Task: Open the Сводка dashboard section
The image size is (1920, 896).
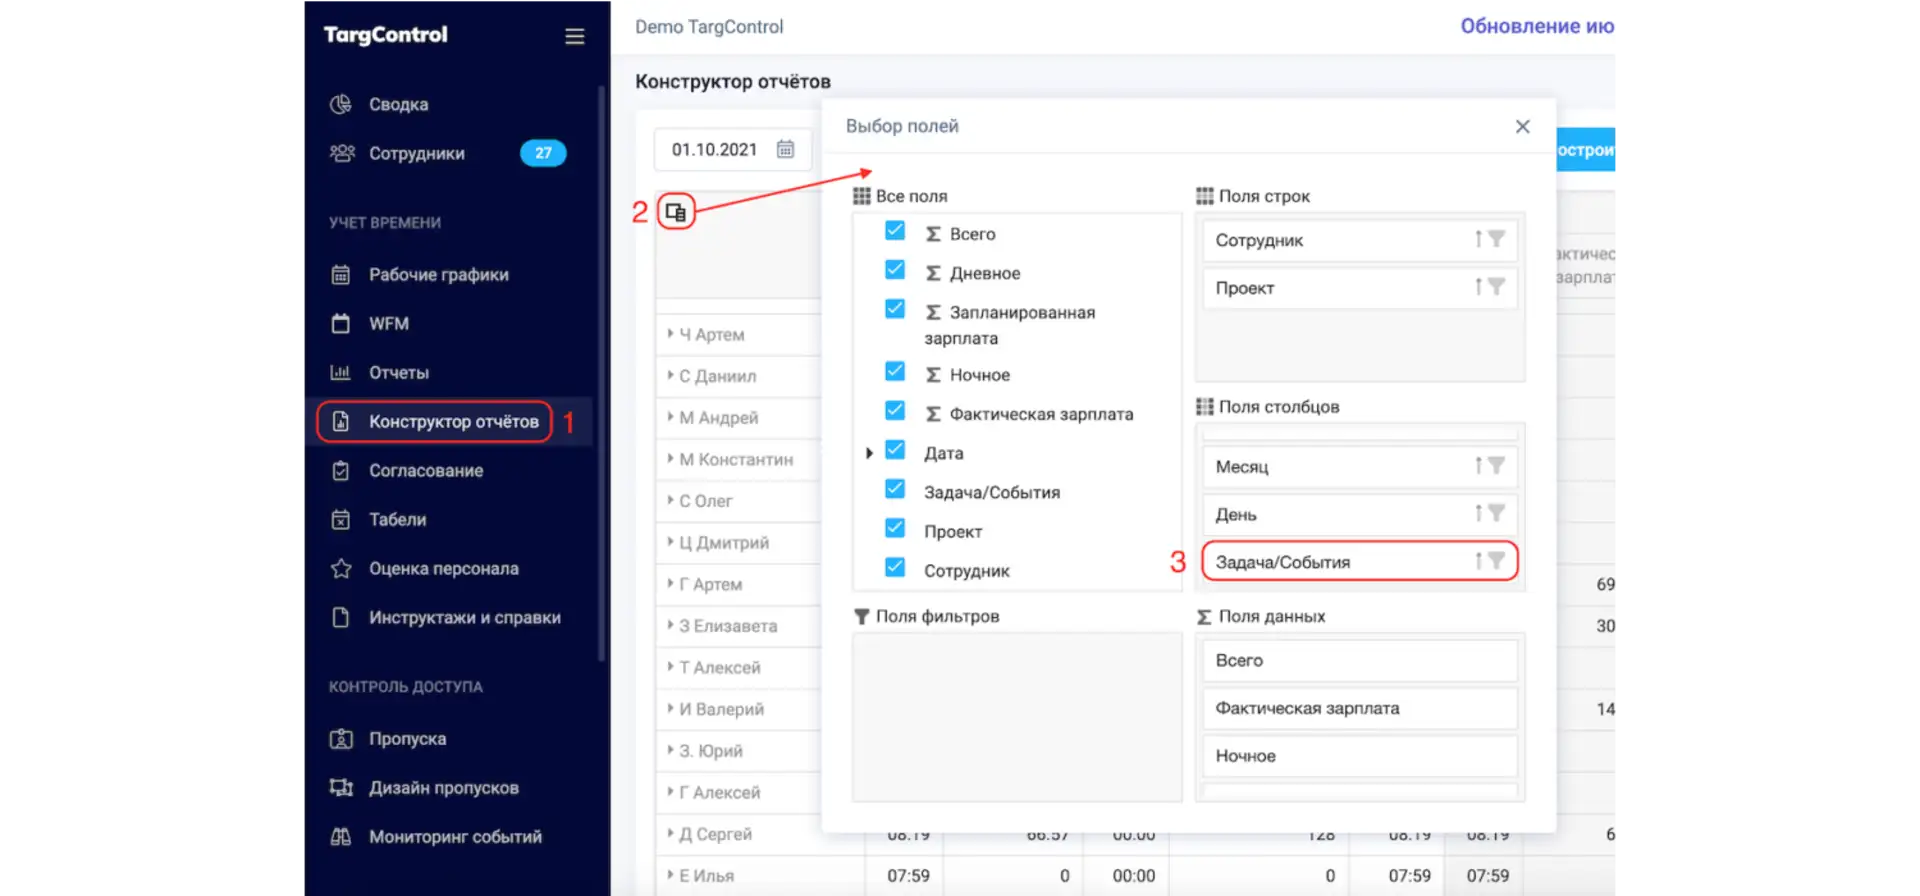Action: (x=398, y=104)
